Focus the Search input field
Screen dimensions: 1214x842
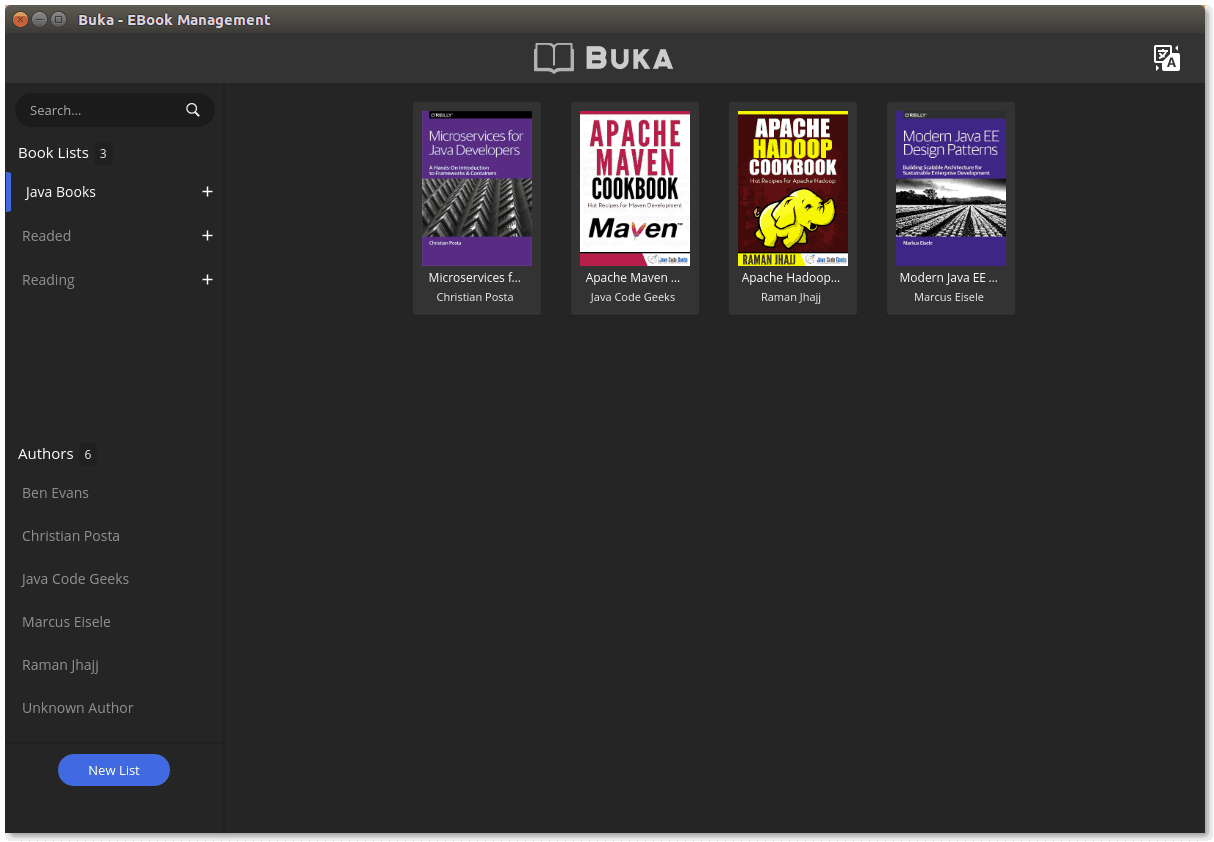pos(115,110)
